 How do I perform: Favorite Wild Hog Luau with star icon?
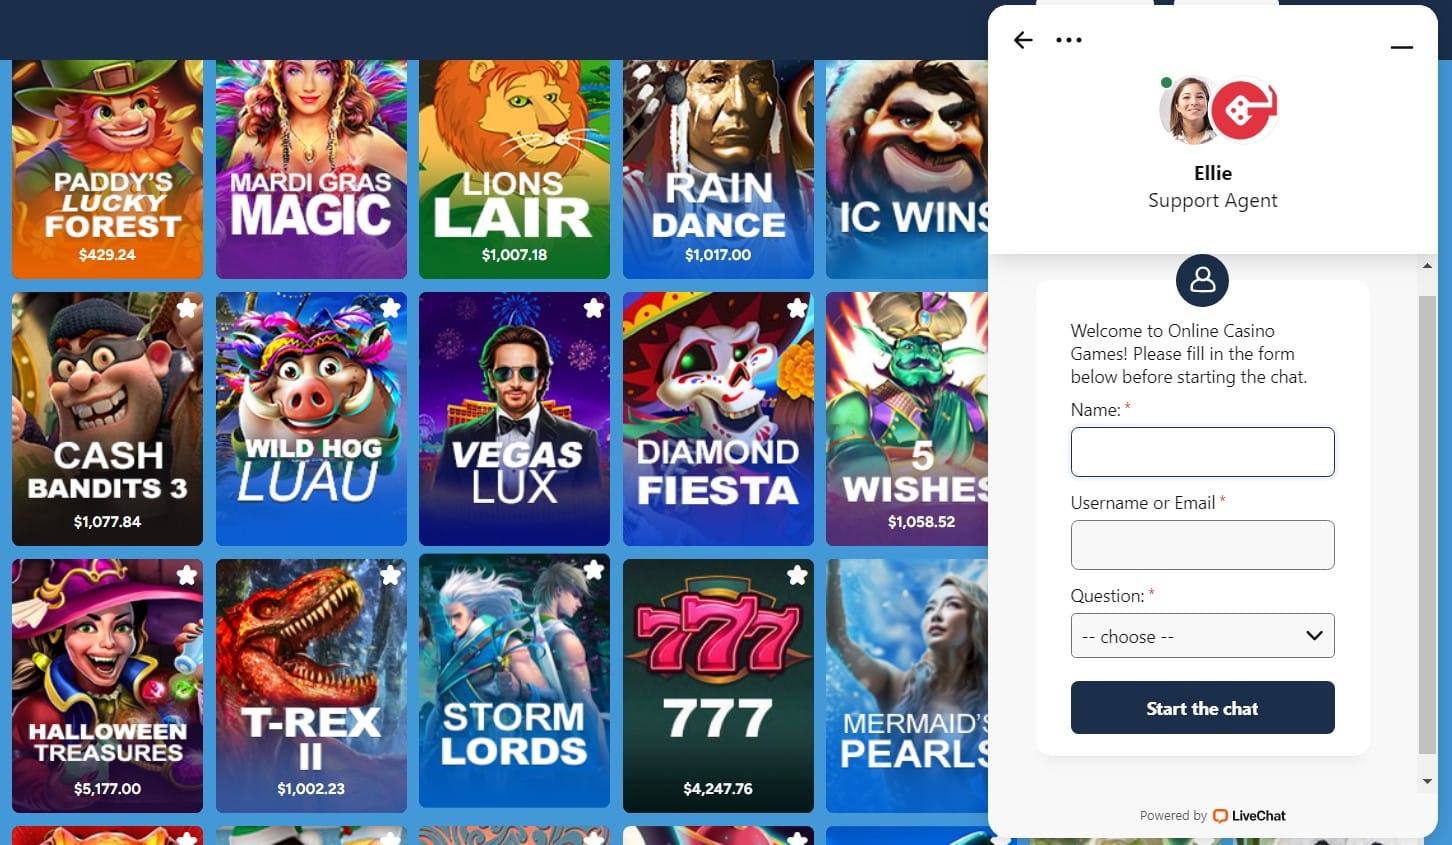(x=391, y=308)
